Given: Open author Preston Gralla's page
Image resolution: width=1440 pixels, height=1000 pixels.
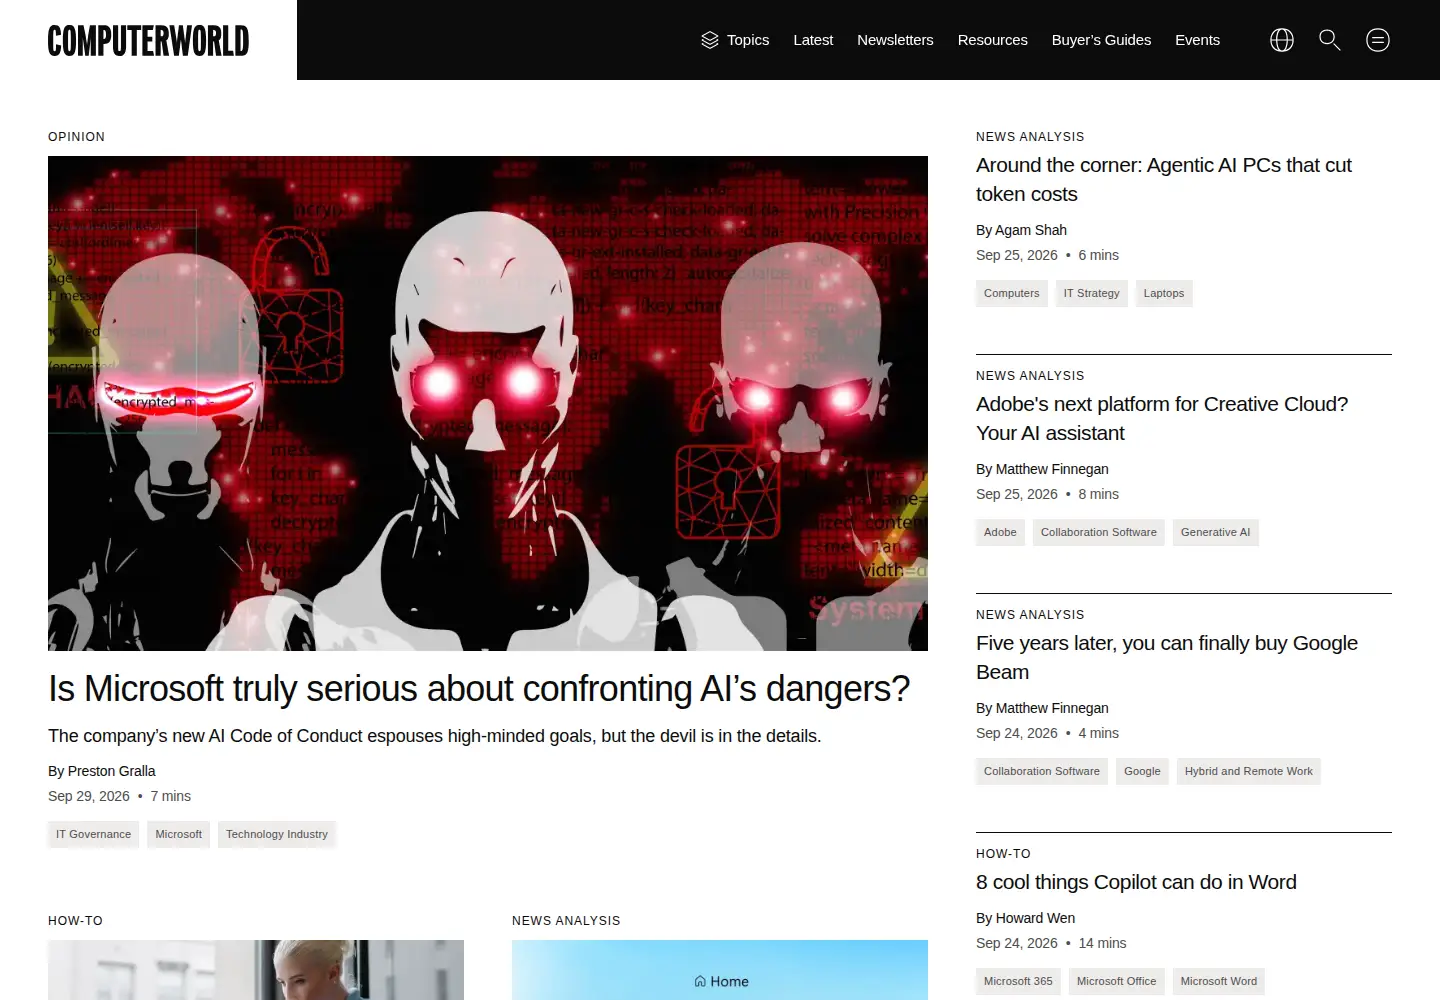Looking at the screenshot, I should [111, 771].
